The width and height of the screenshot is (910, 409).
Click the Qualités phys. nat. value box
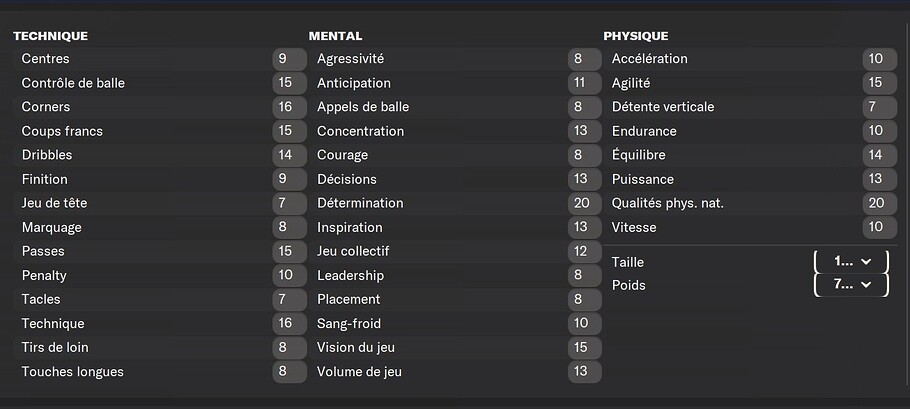(x=880, y=203)
